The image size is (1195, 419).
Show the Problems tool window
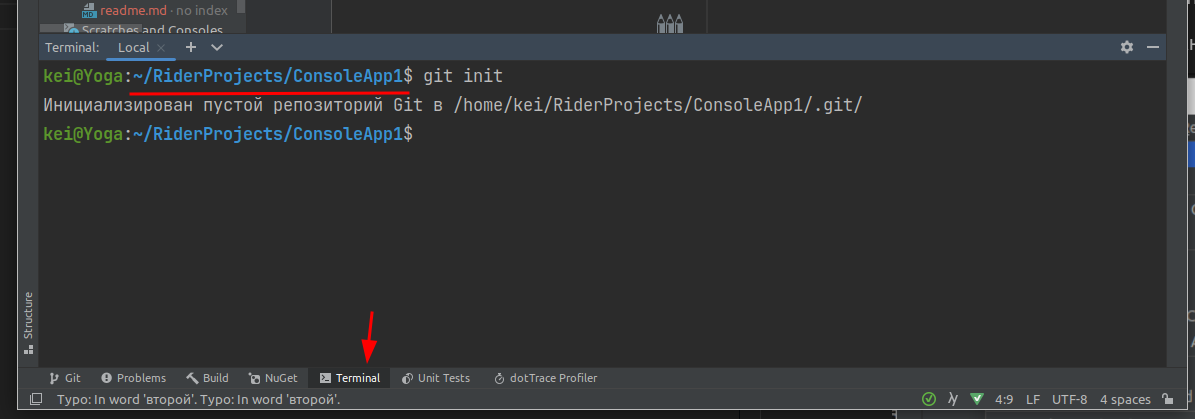click(132, 378)
